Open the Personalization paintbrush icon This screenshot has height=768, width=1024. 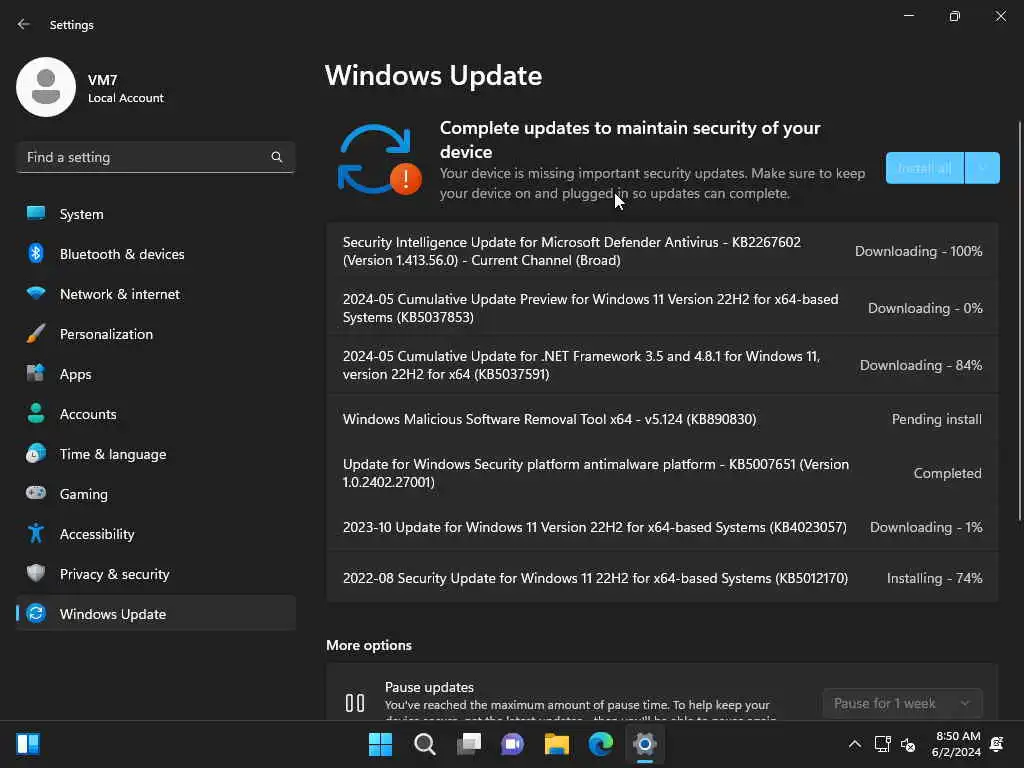(x=36, y=334)
